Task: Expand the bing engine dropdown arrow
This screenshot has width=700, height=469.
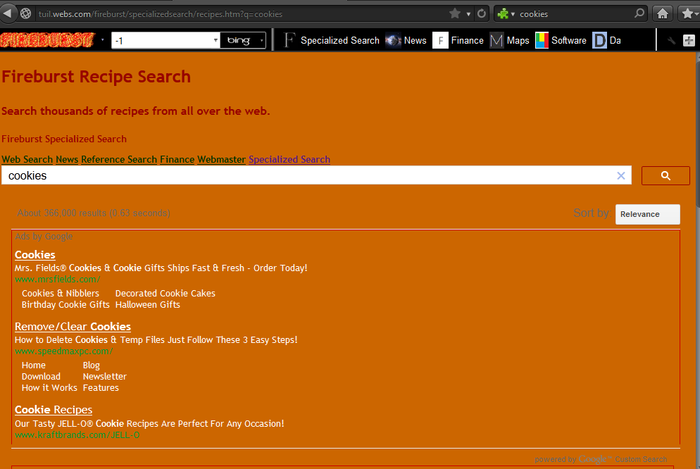Action: 262,41
